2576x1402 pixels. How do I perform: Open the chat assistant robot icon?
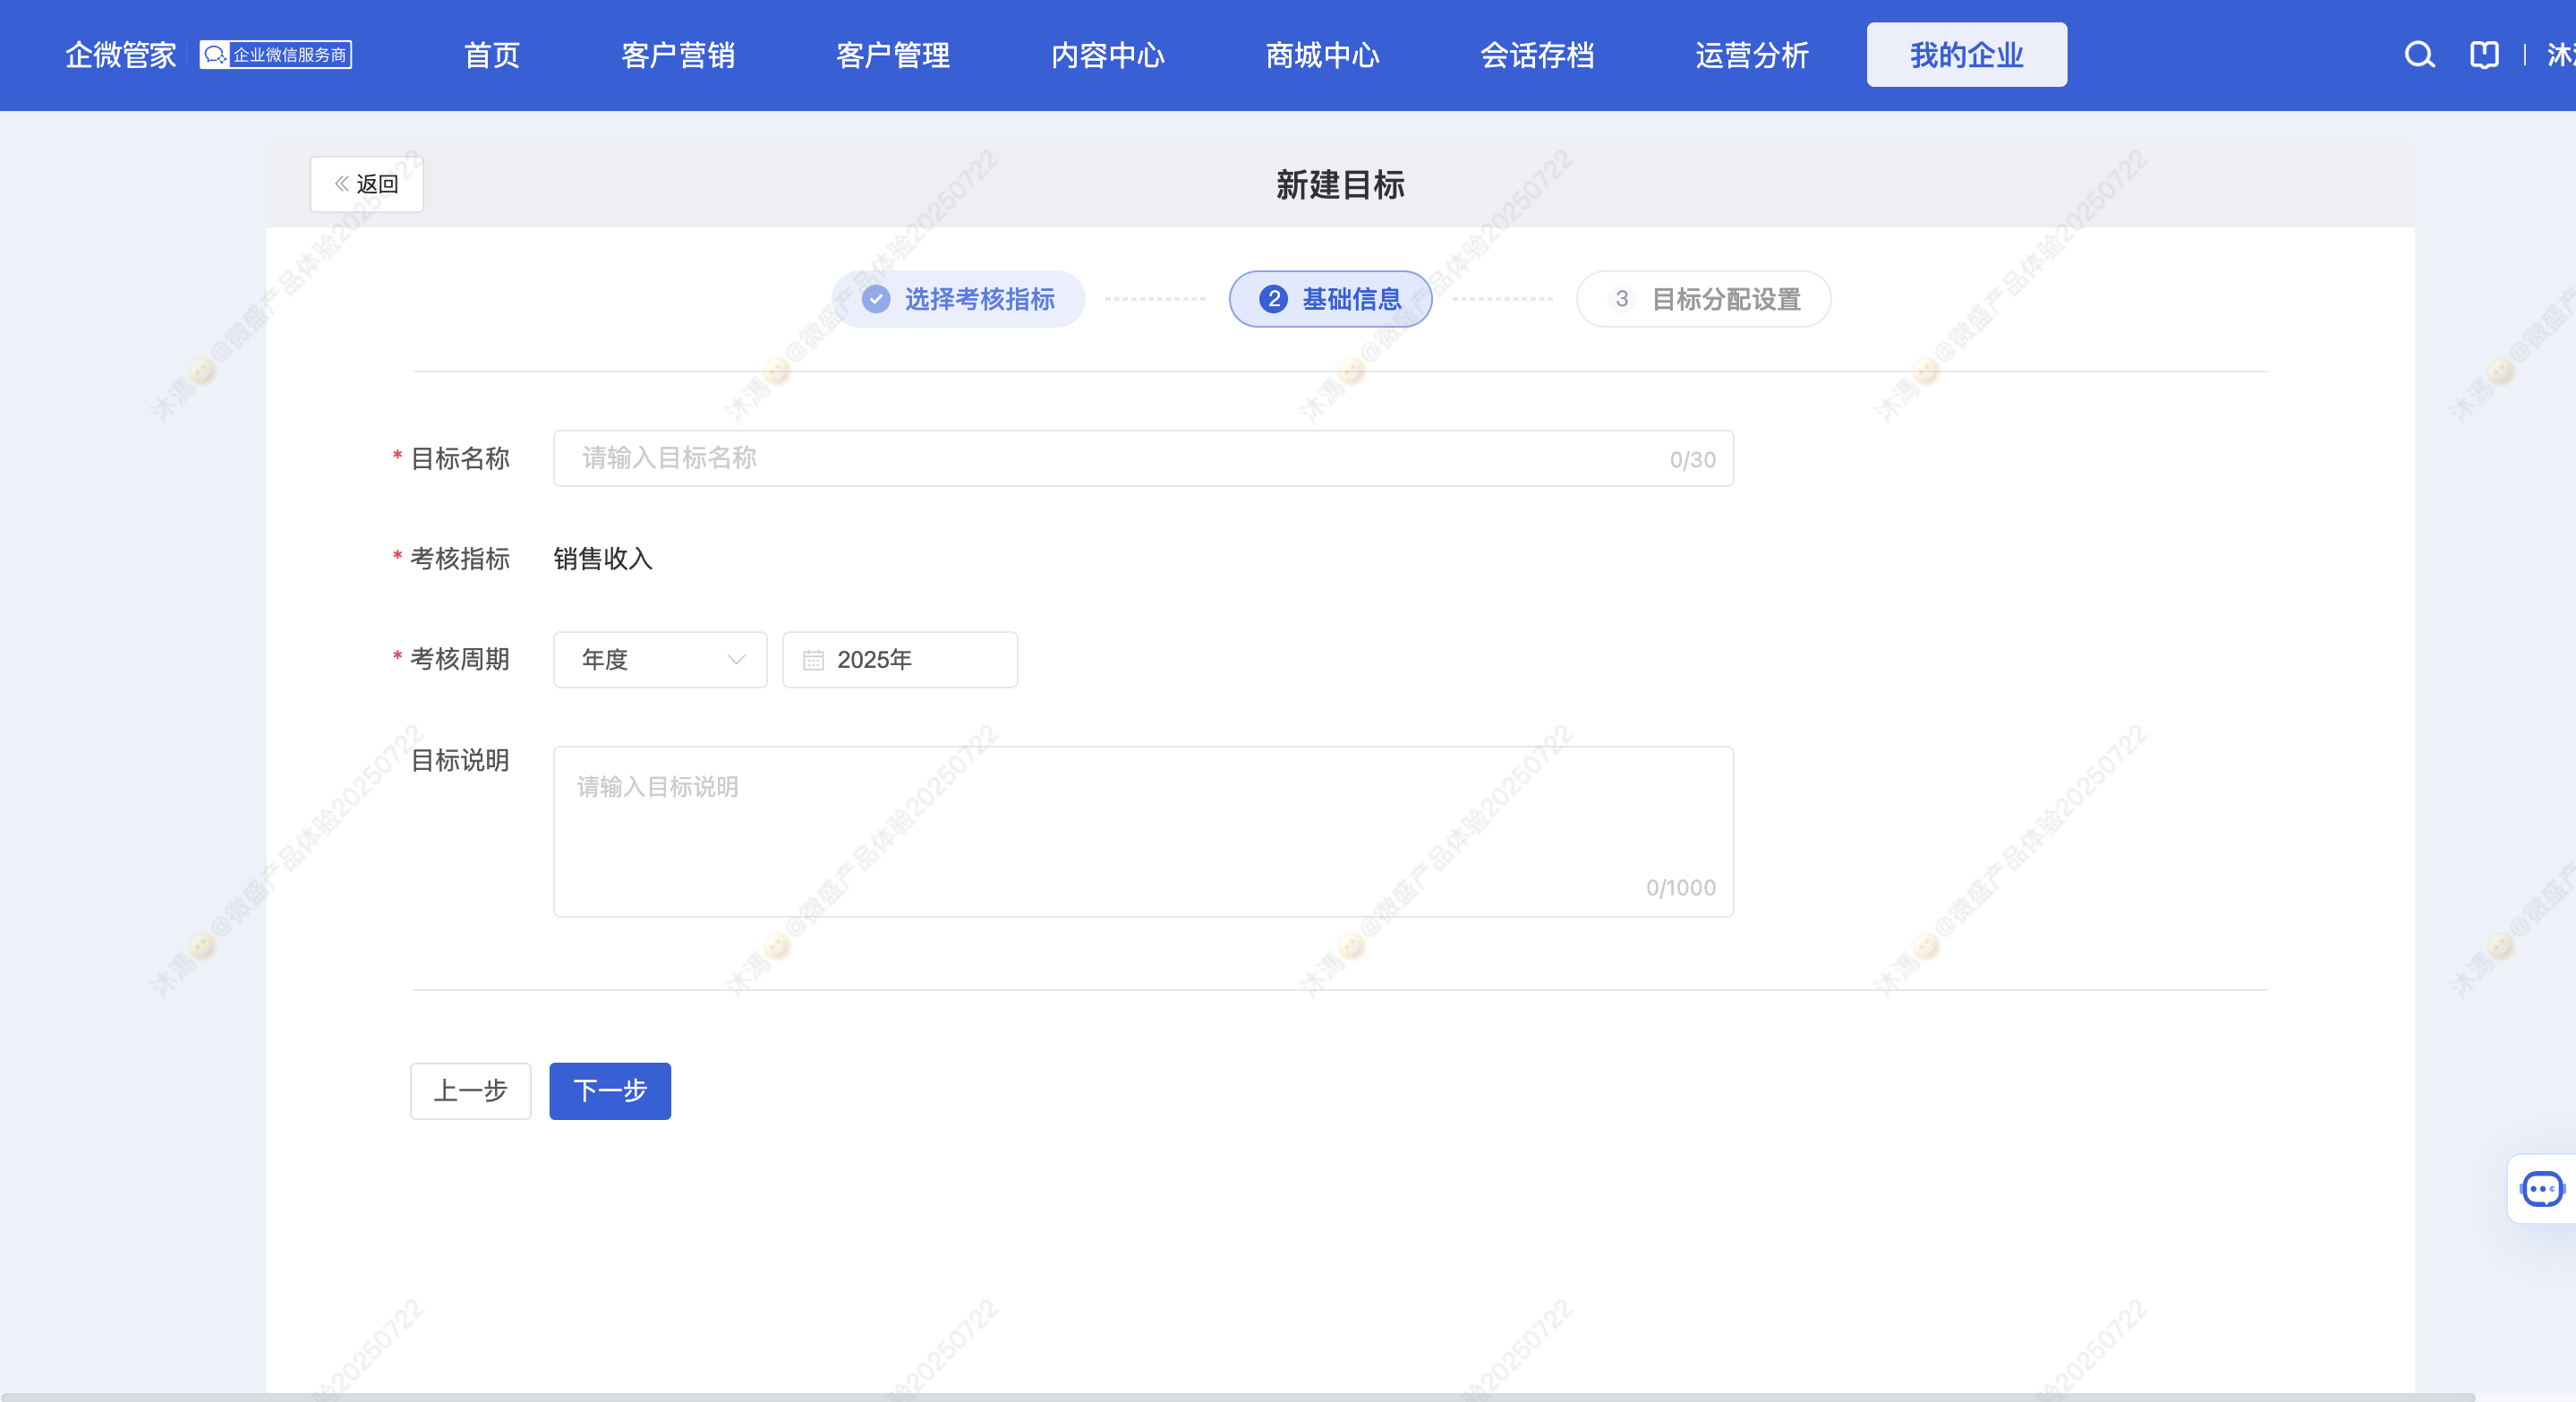(2541, 1189)
